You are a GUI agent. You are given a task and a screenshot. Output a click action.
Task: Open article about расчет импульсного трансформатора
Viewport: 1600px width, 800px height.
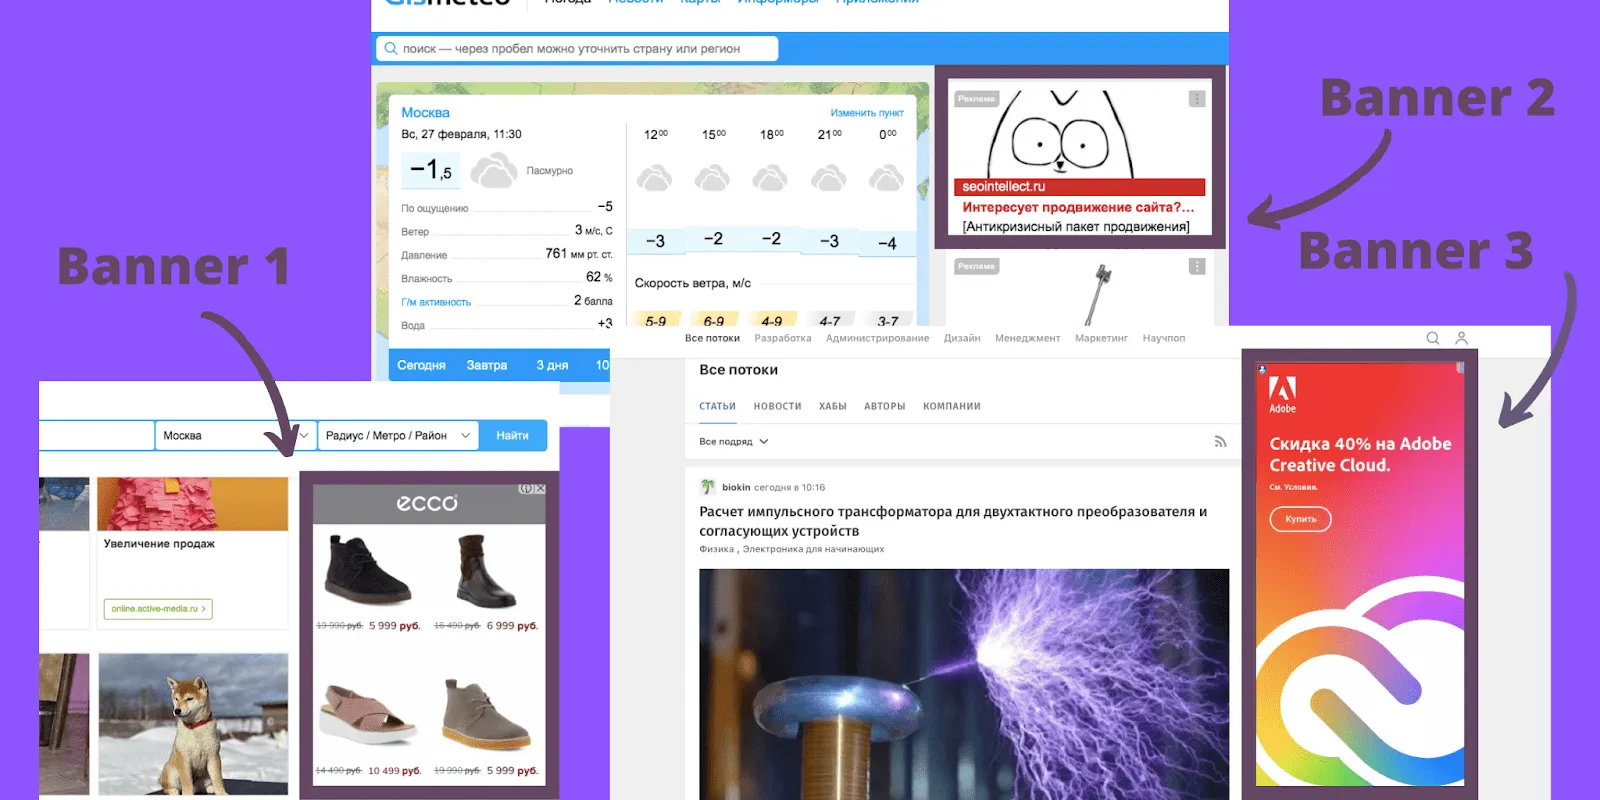tap(953, 521)
